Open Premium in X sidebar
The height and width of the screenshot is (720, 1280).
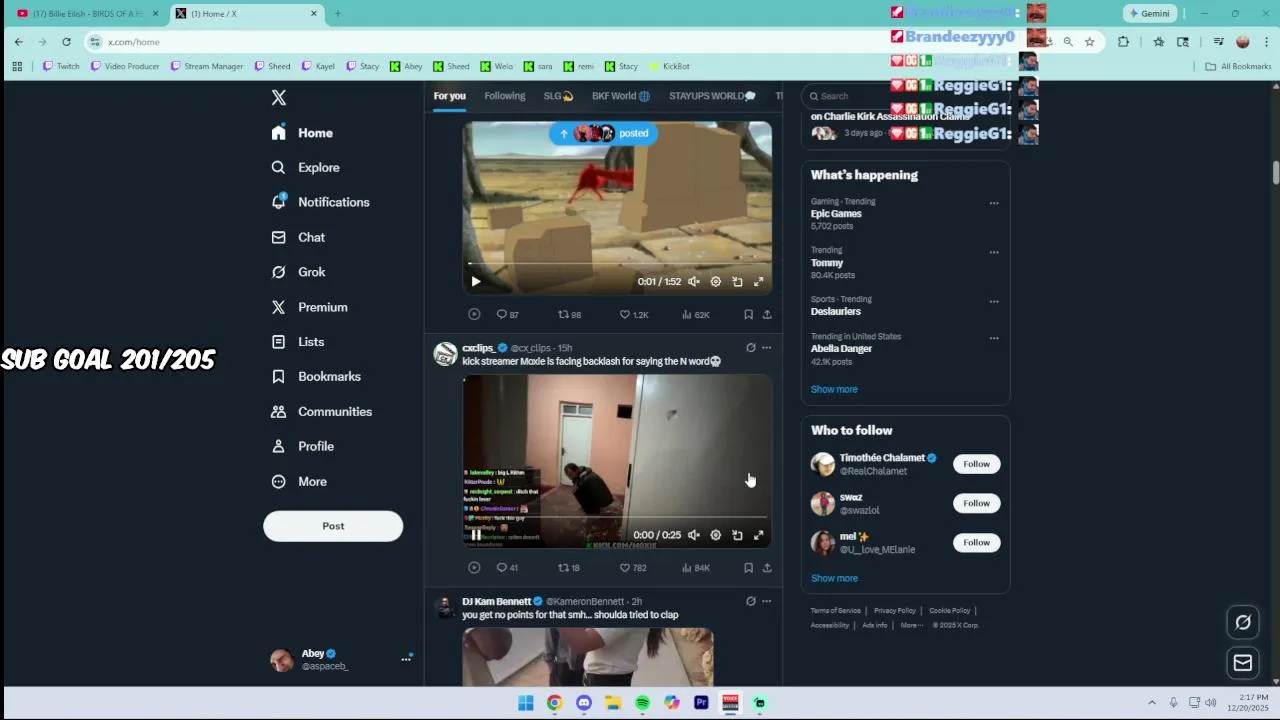(x=309, y=307)
